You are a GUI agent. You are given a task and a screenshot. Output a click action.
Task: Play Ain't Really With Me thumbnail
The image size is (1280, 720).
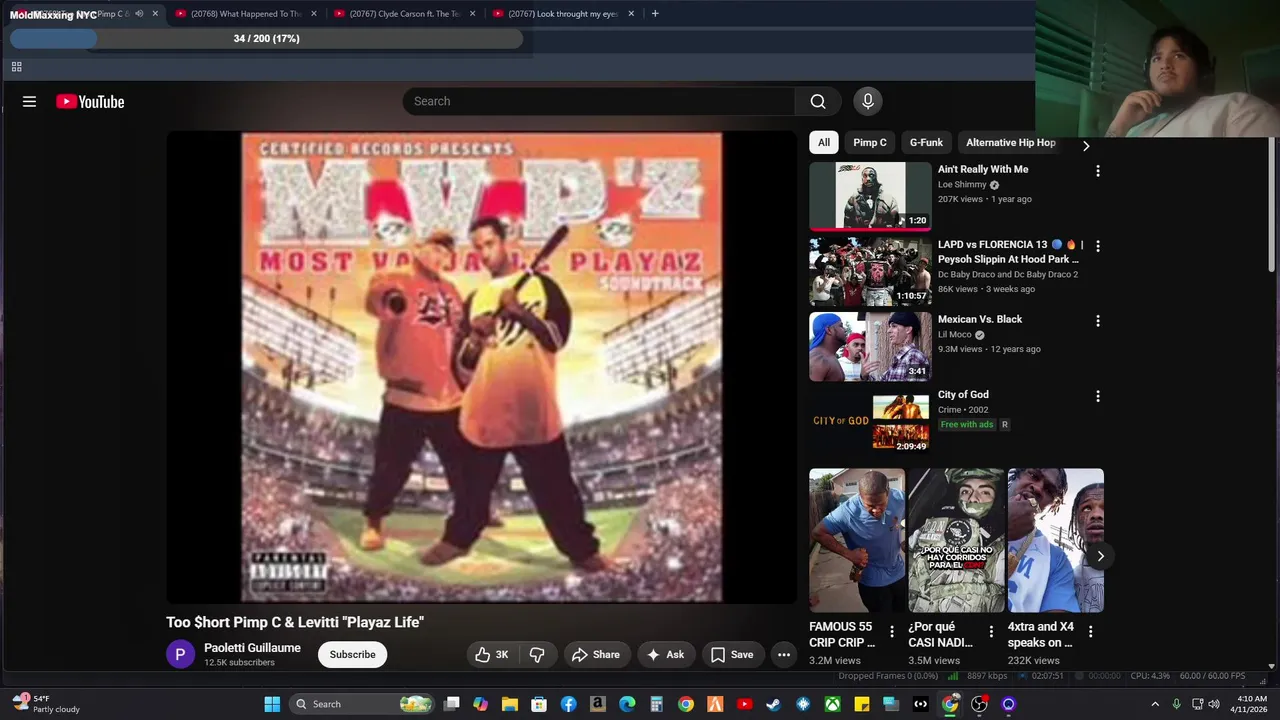pyautogui.click(x=870, y=196)
